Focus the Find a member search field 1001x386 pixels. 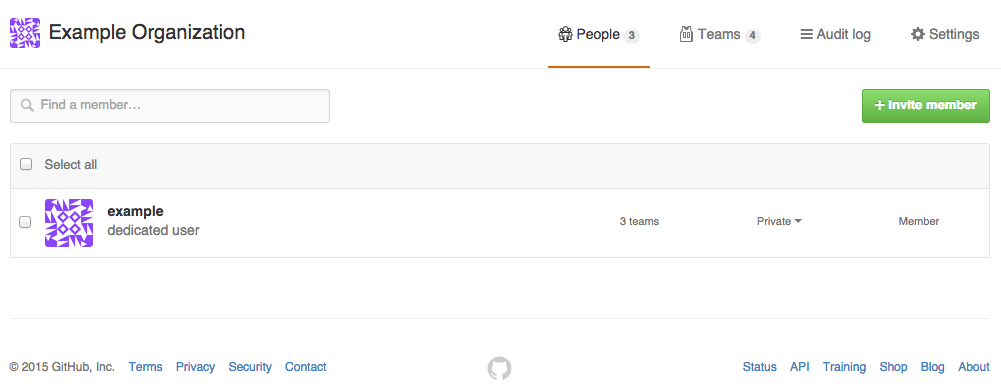tap(170, 106)
